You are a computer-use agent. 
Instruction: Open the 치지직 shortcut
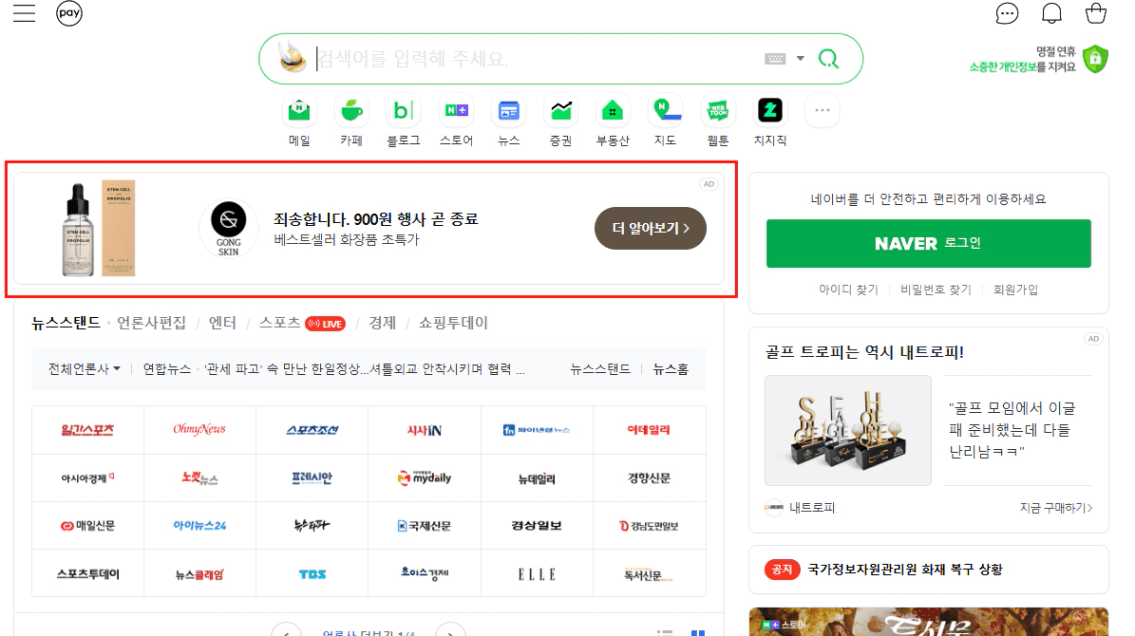tap(769, 120)
